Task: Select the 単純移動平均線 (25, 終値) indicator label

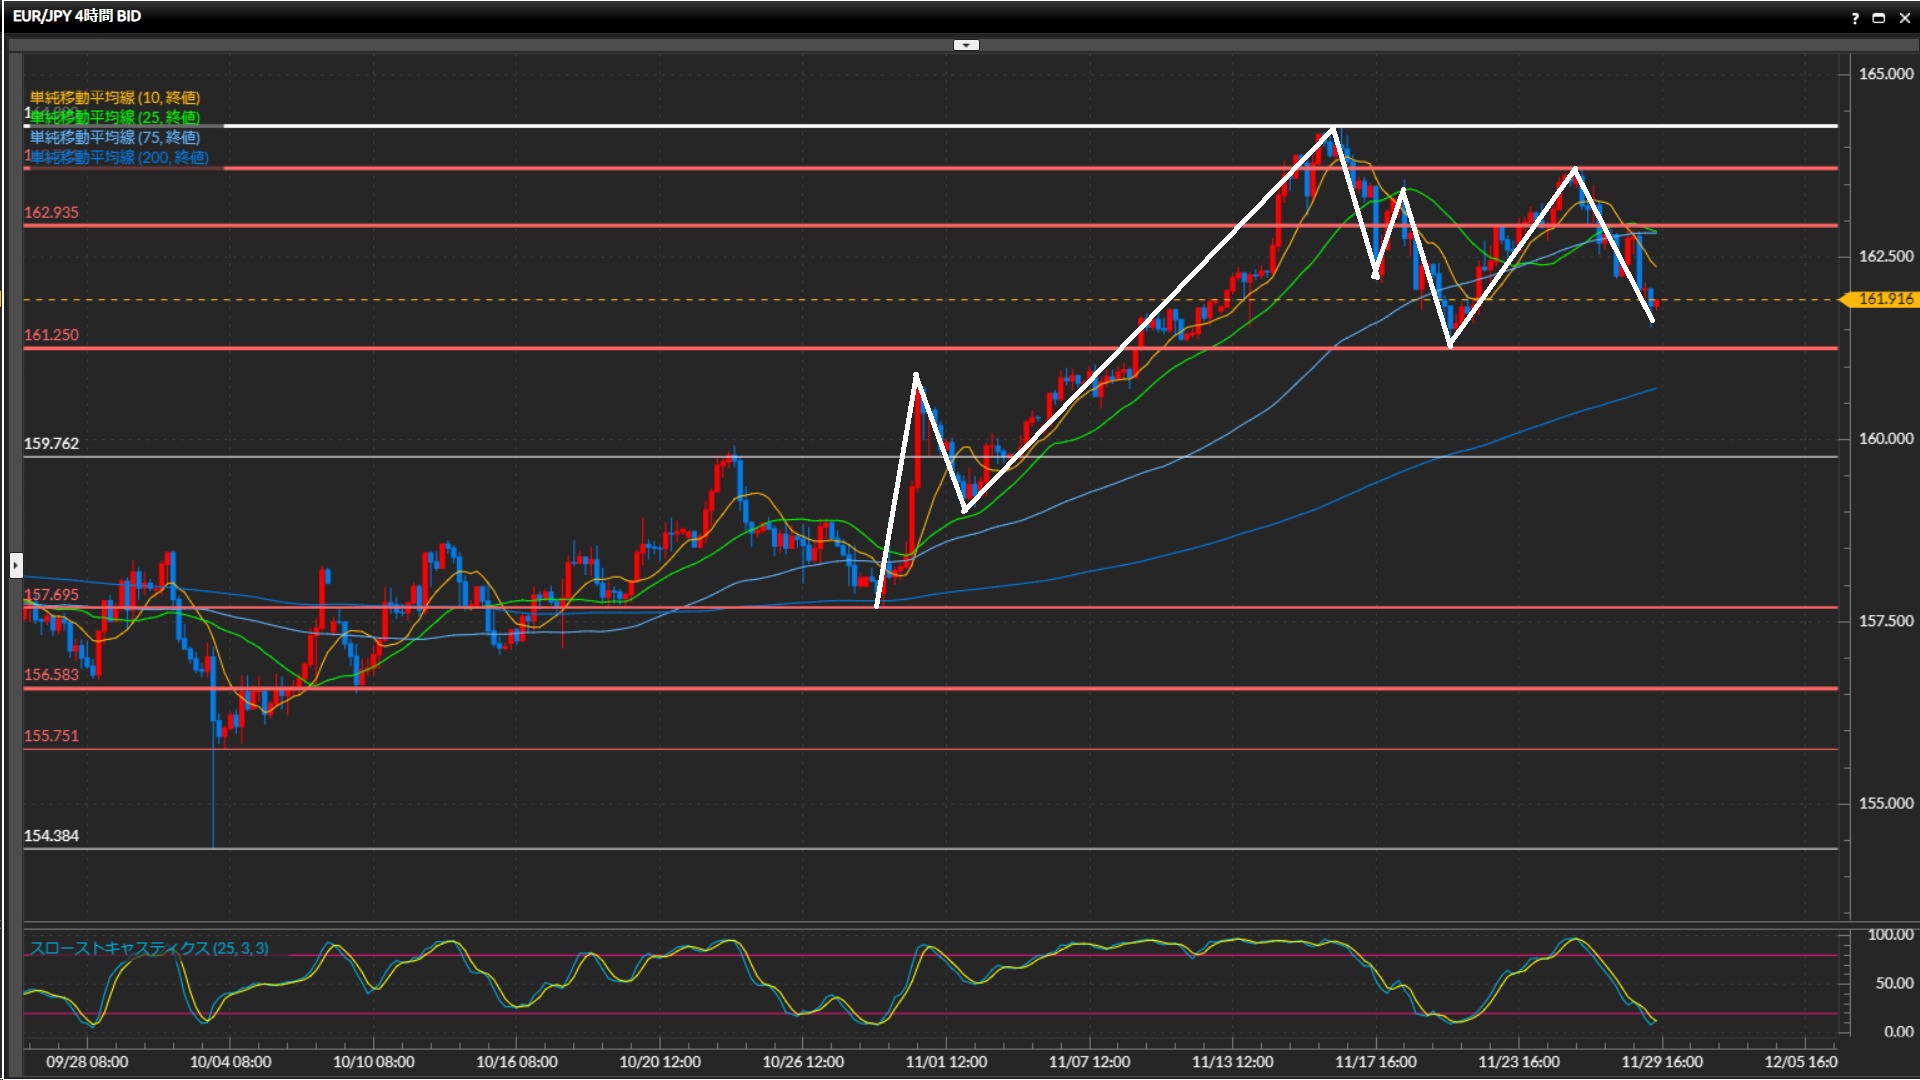Action: click(115, 117)
